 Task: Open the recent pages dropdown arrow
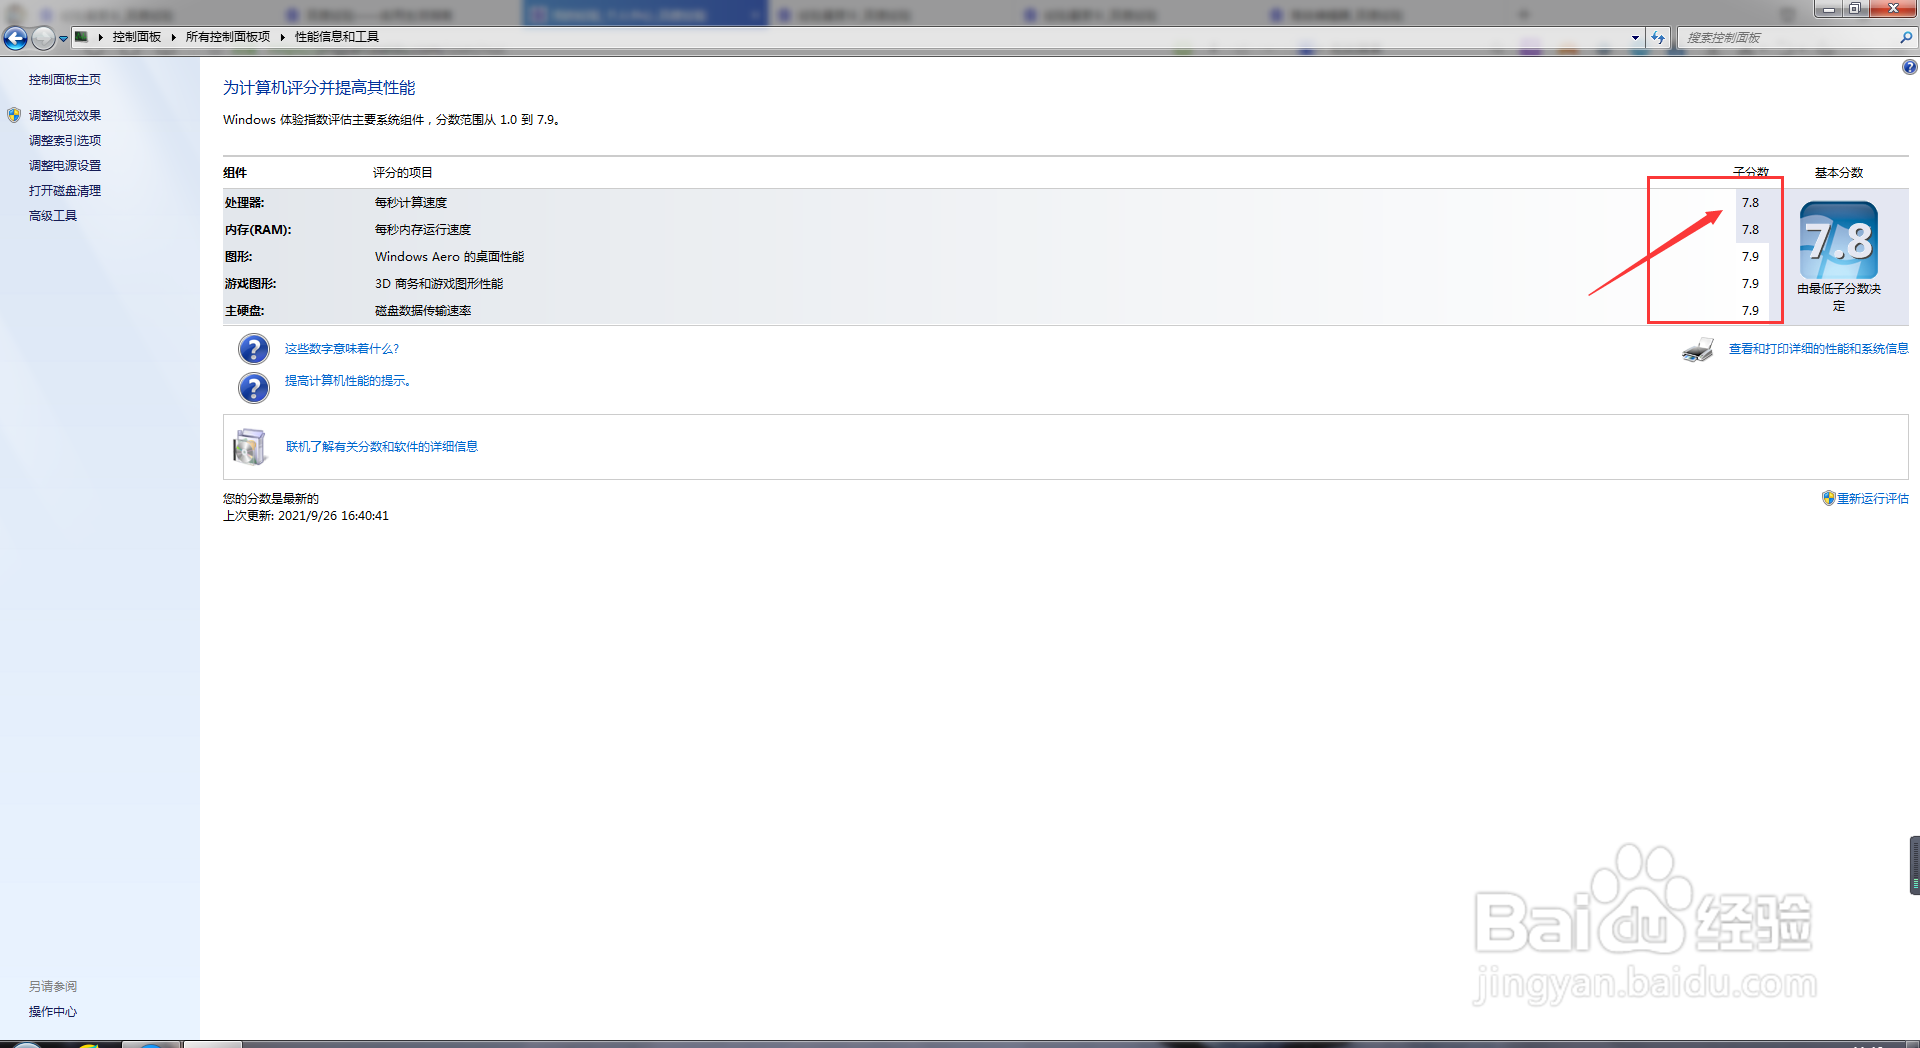pyautogui.click(x=63, y=39)
